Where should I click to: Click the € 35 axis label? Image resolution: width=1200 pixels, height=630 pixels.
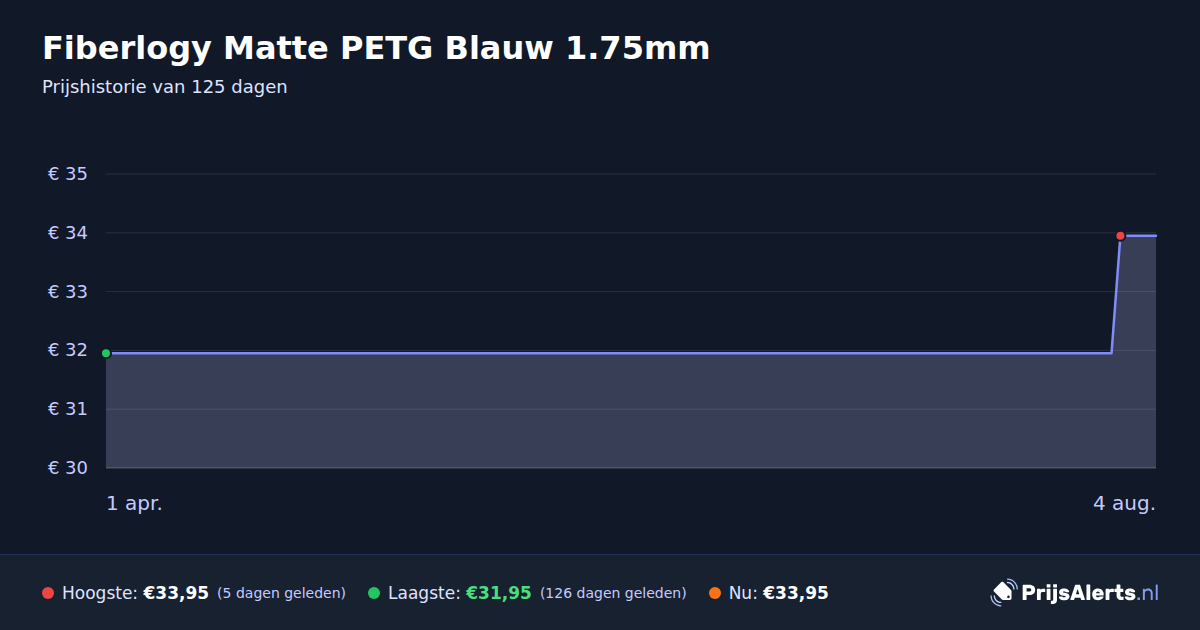pyautogui.click(x=68, y=174)
